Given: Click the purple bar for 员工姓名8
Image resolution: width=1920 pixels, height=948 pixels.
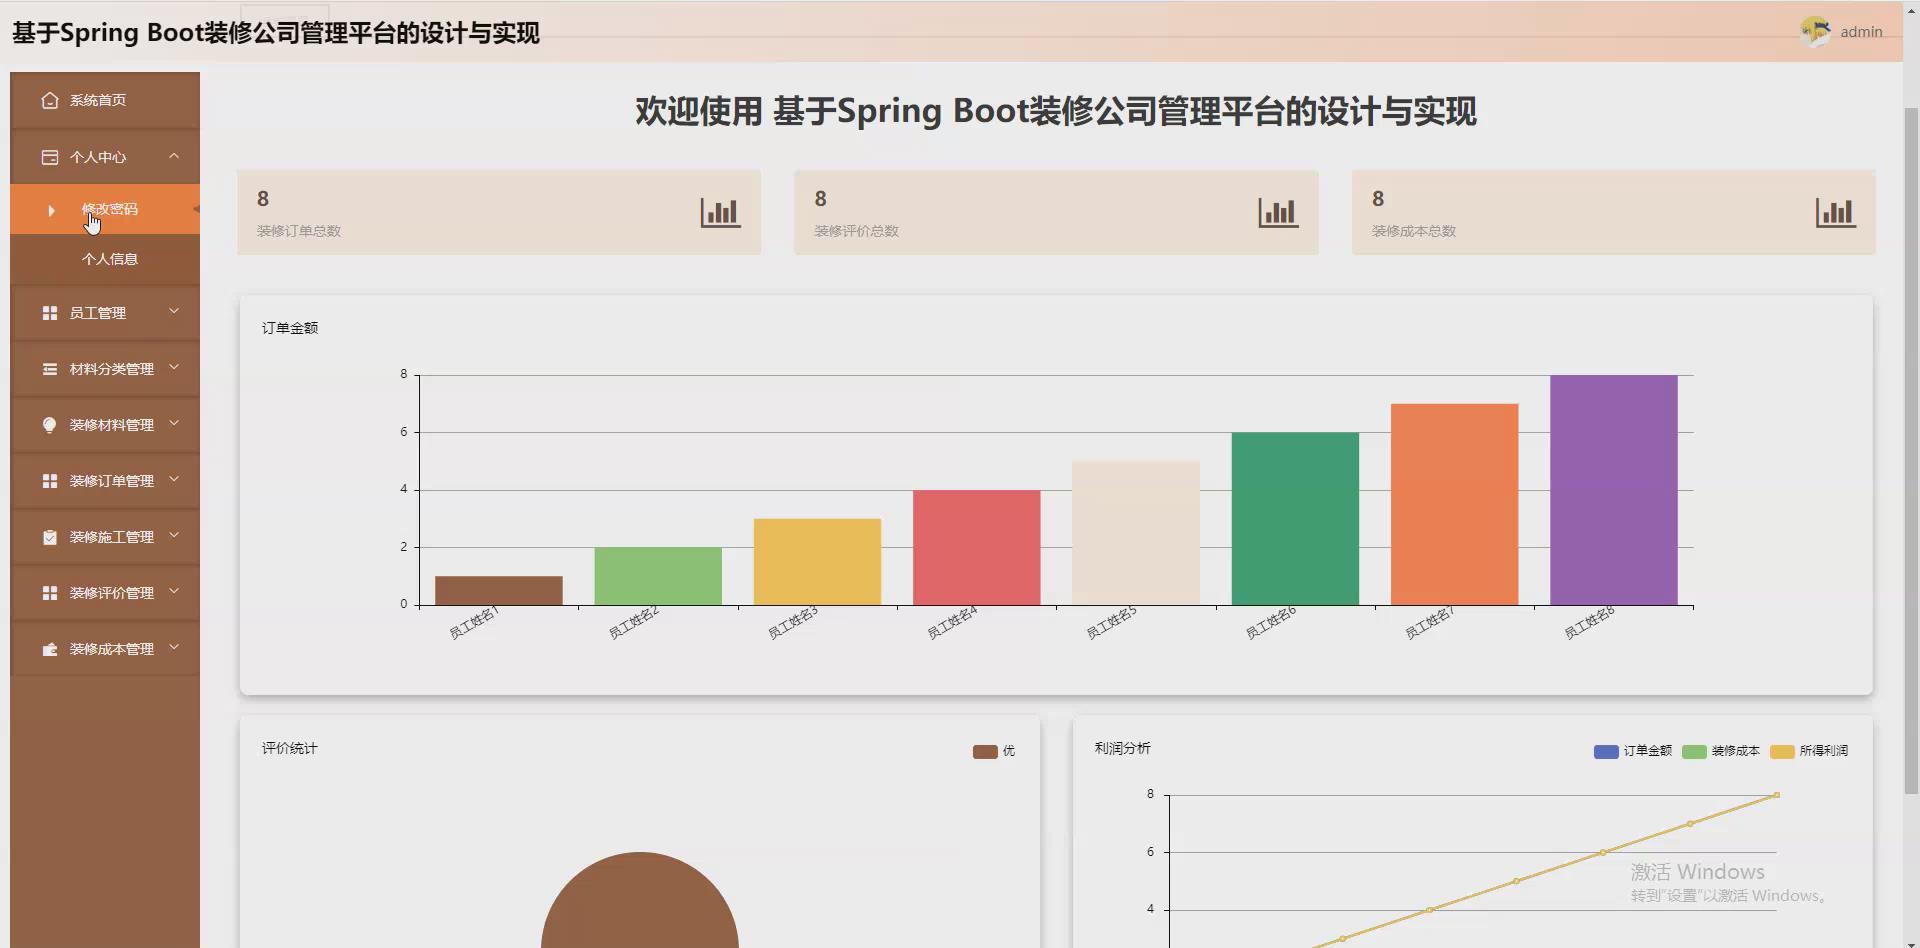Looking at the screenshot, I should [1614, 490].
